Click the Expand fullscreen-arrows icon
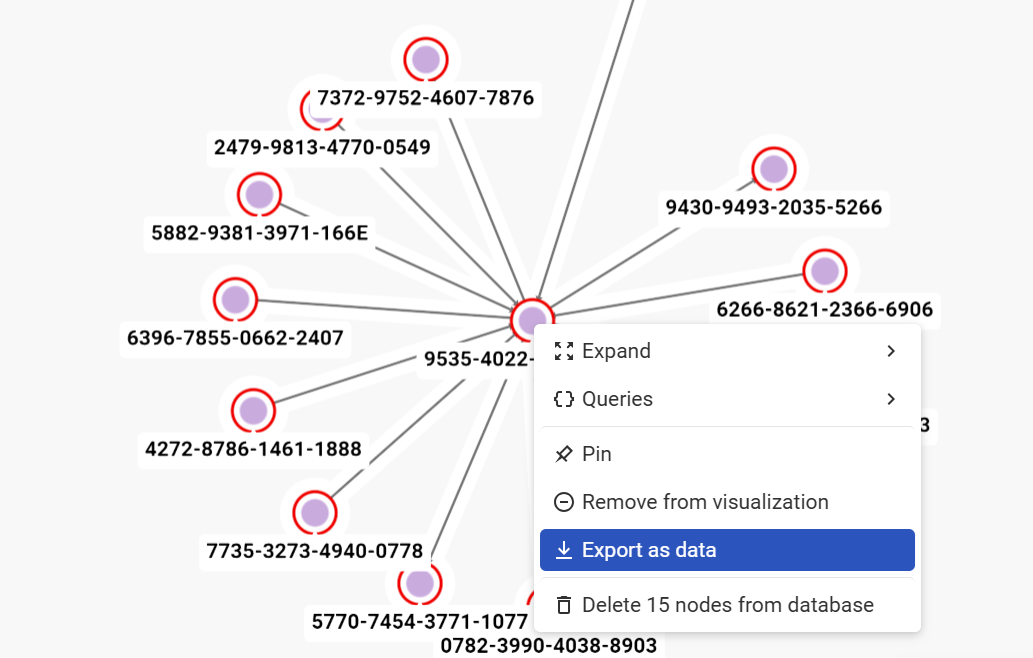This screenshot has width=1033, height=658. 564,351
